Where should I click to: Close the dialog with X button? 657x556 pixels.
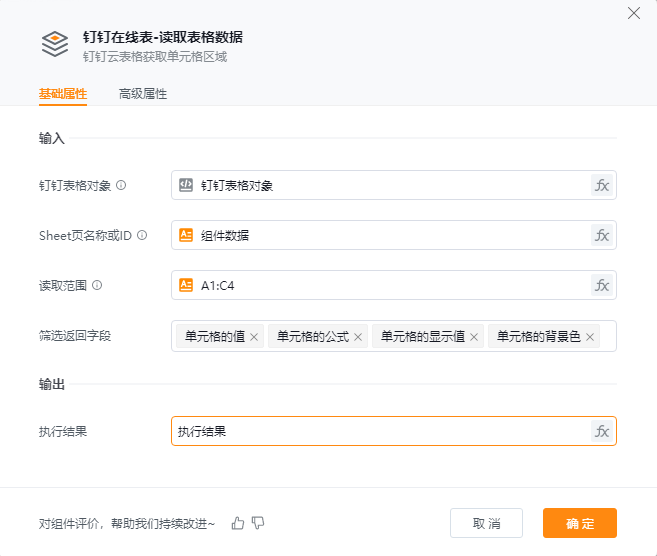633,13
